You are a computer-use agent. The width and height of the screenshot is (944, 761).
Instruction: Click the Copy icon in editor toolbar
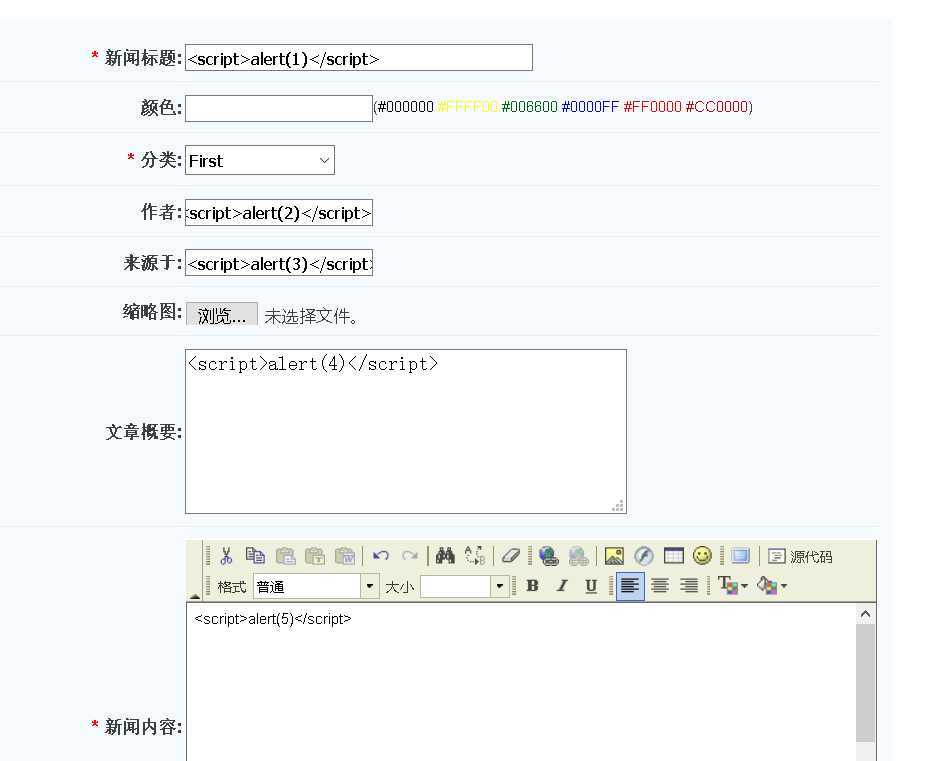coord(255,556)
